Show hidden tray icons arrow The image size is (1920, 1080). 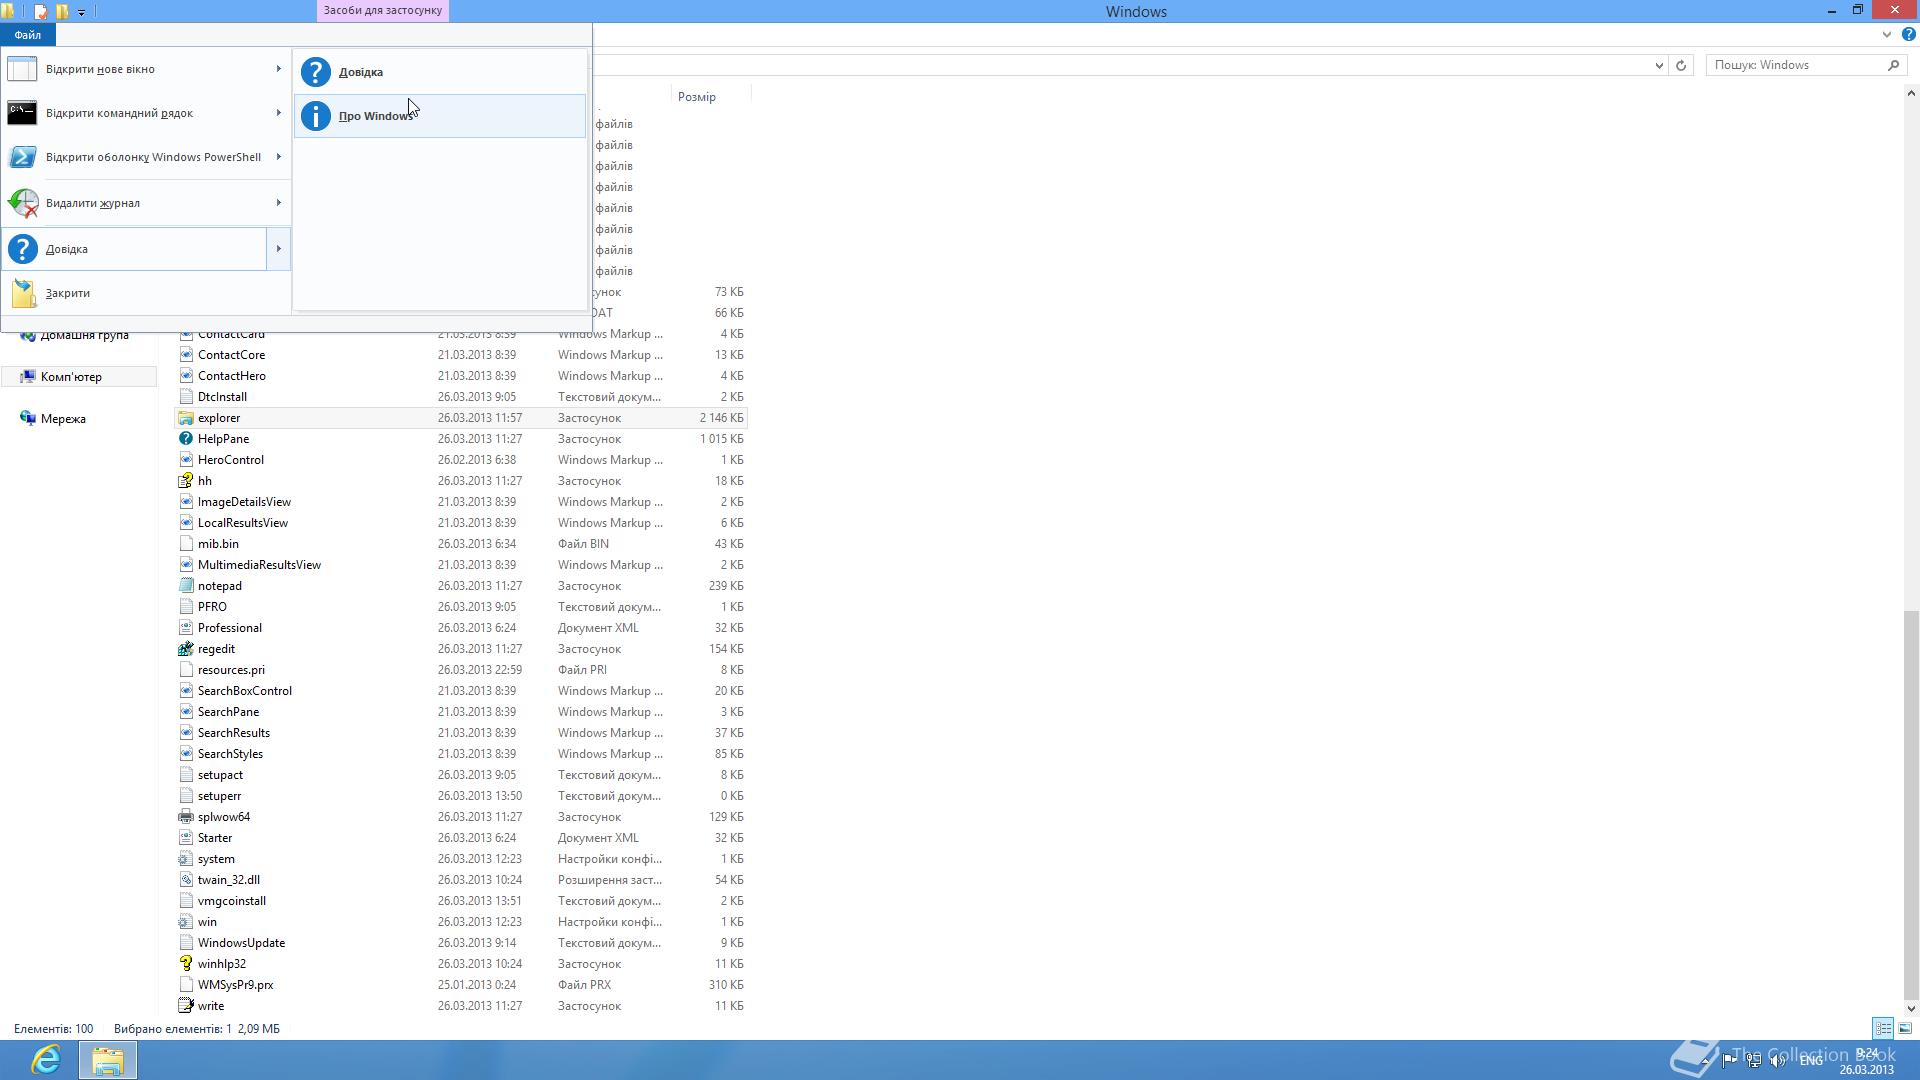[1705, 1061]
